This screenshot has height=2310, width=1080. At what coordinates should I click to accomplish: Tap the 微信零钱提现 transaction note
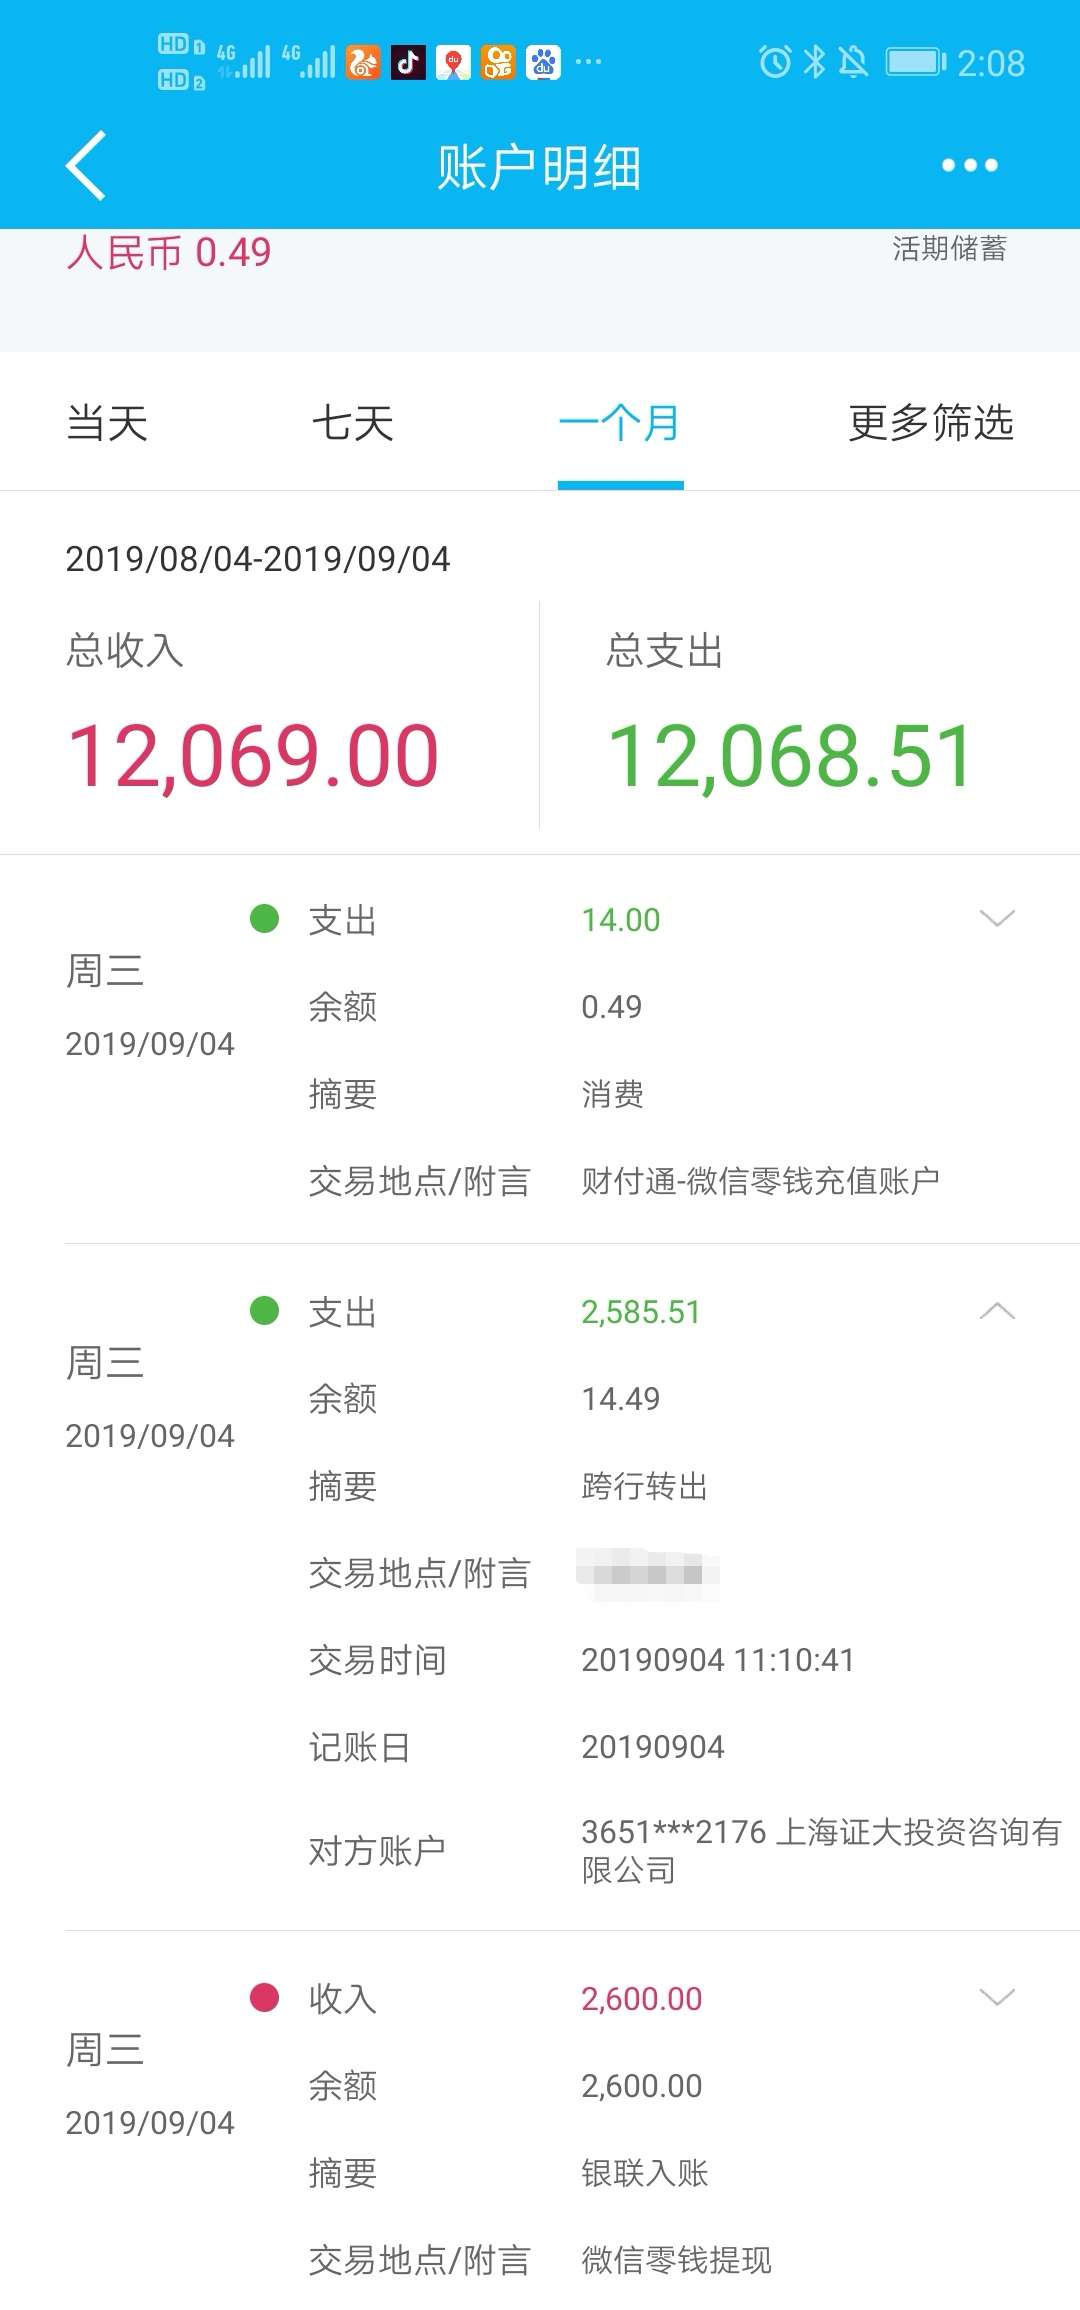pos(677,2260)
